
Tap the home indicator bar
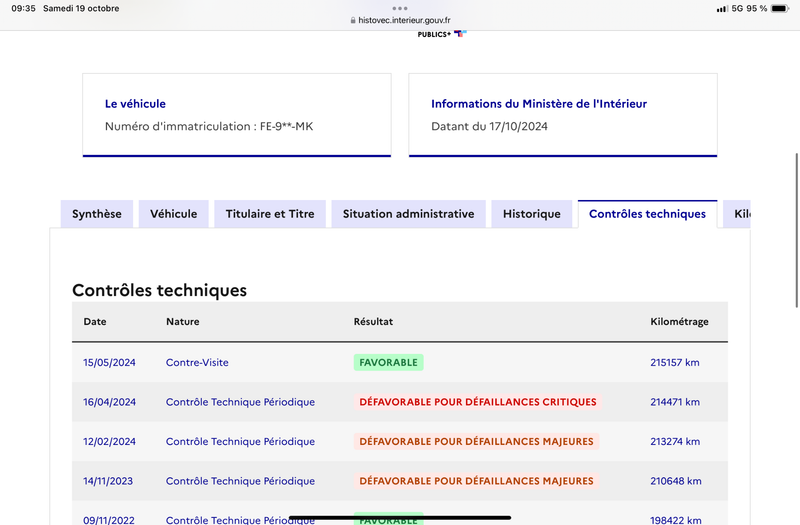tap(400, 517)
